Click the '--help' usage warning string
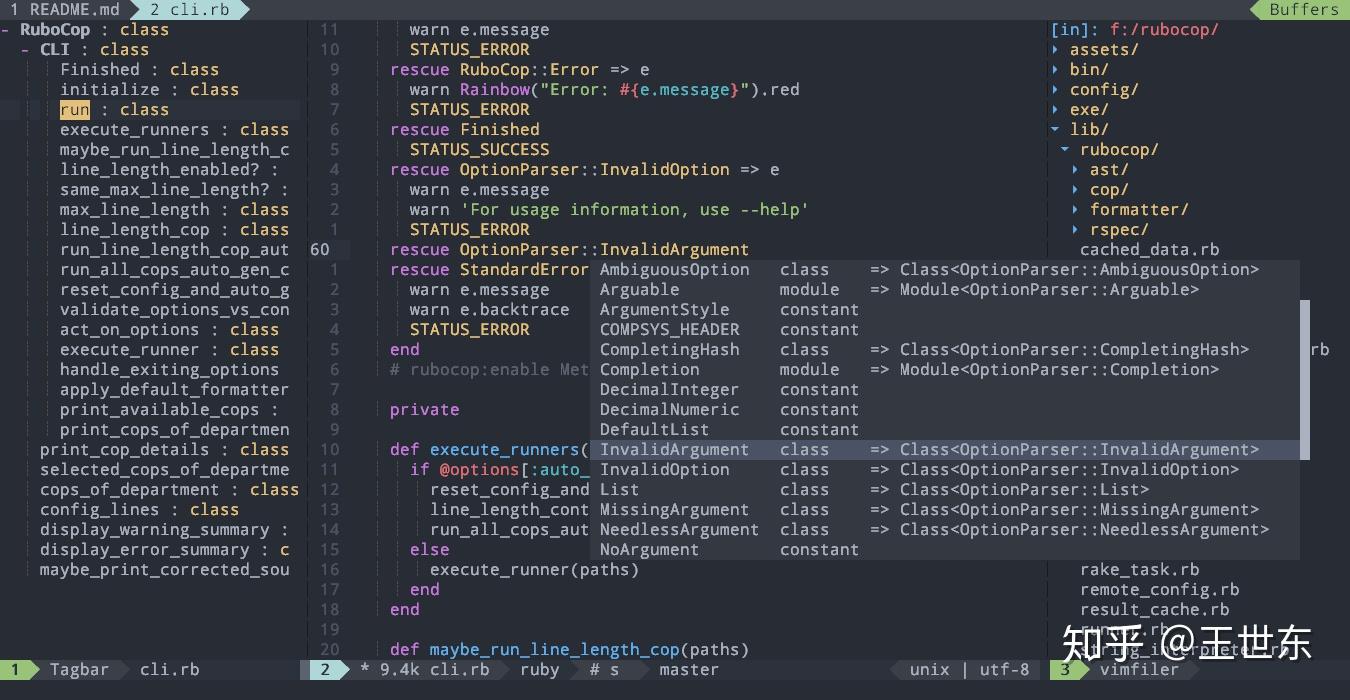Image resolution: width=1350 pixels, height=700 pixels. [x=634, y=210]
